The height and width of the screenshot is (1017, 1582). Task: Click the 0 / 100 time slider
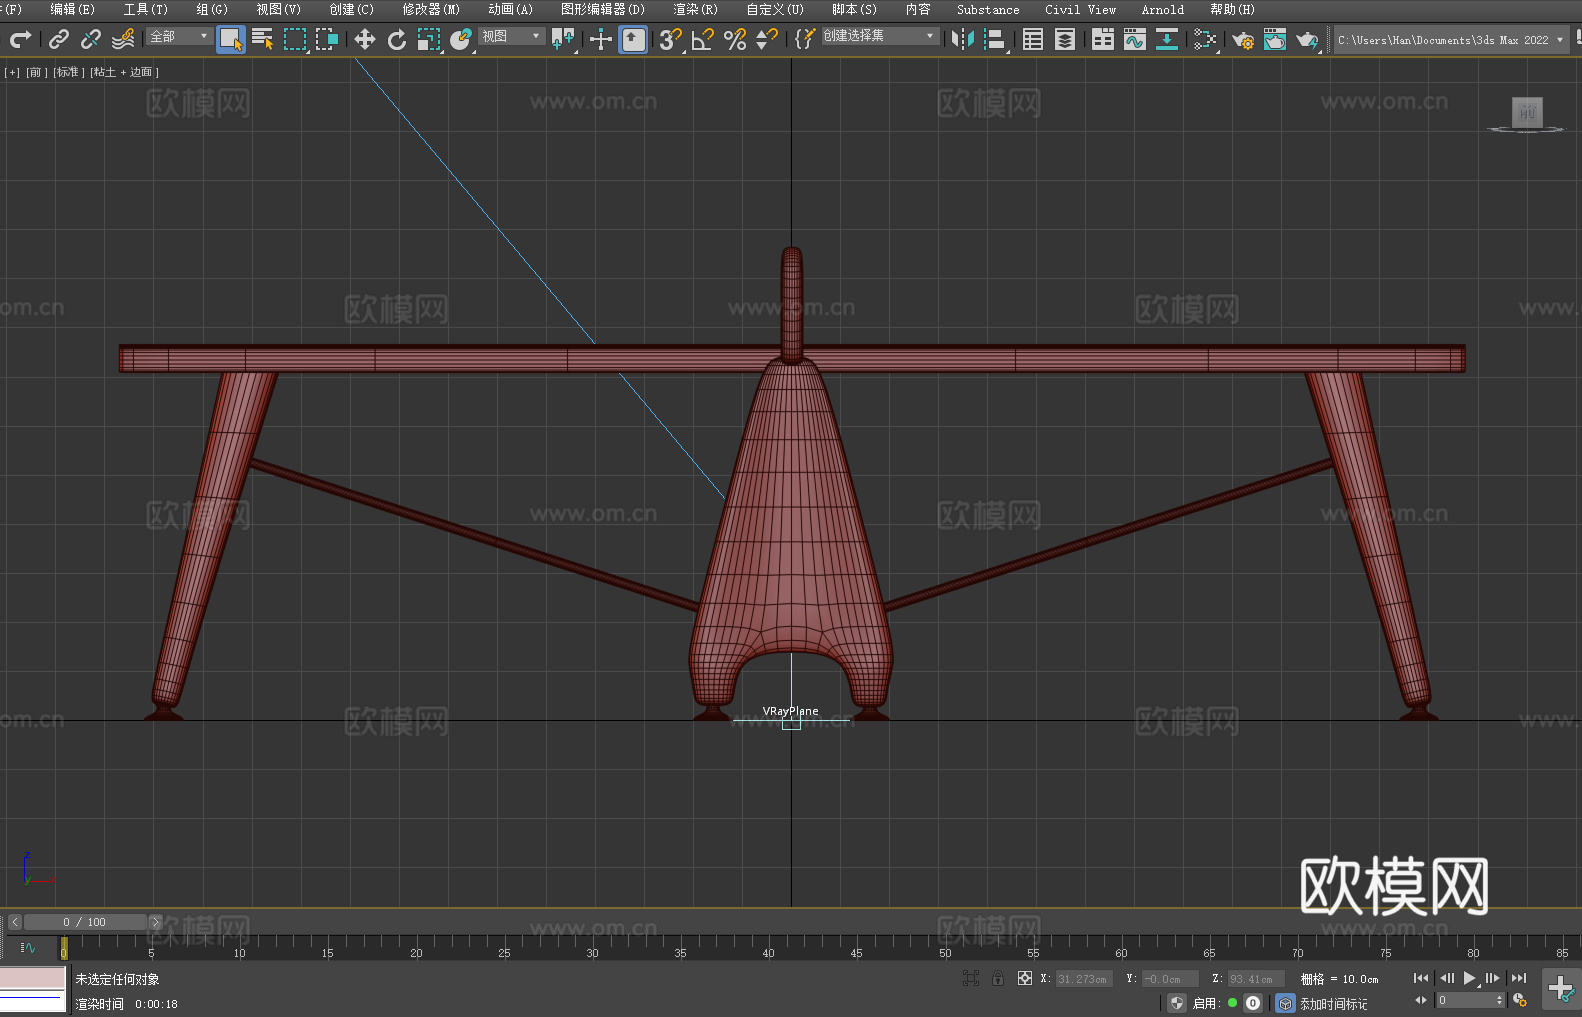coord(84,922)
